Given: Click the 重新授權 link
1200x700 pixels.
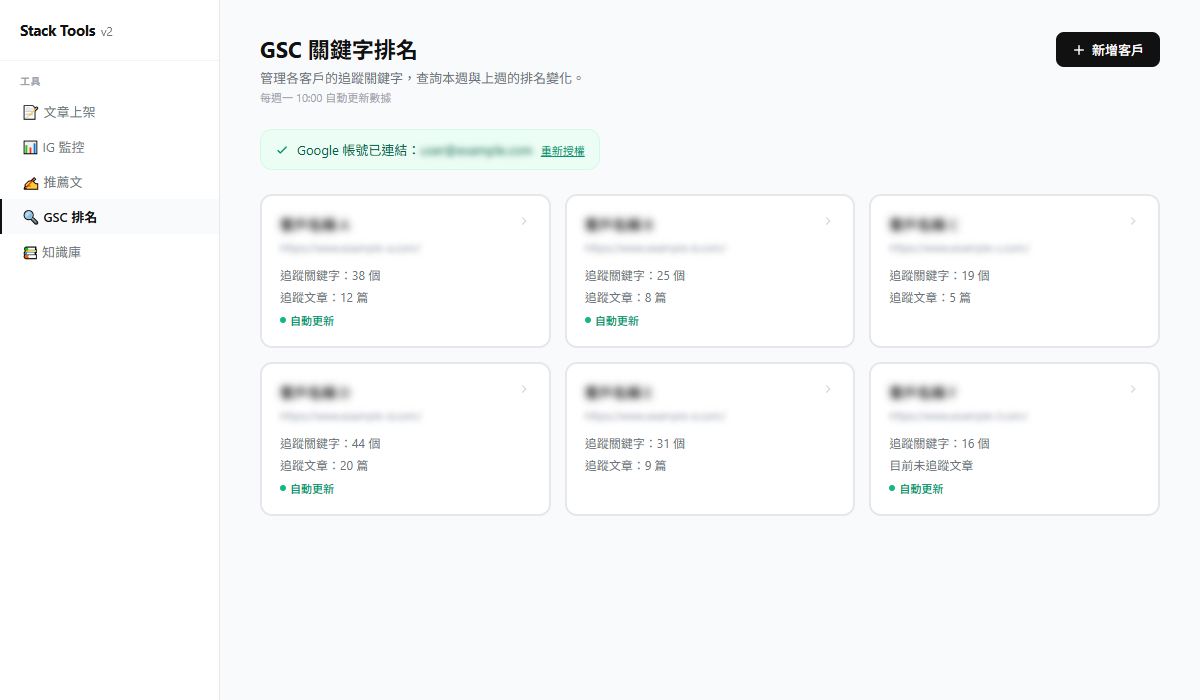Looking at the screenshot, I should tap(563, 151).
